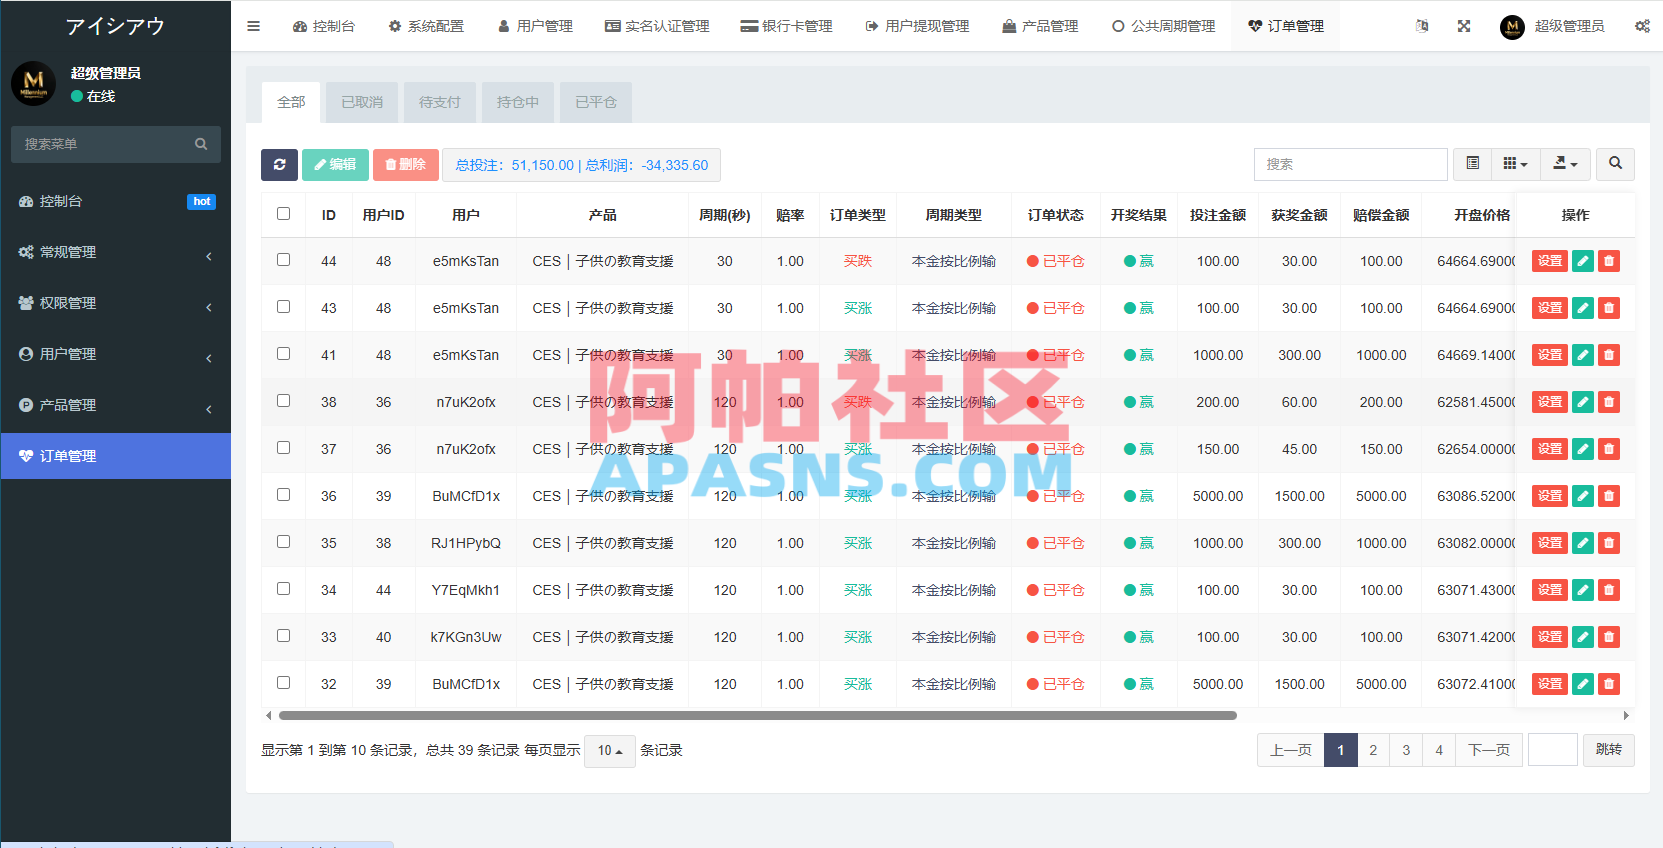The image size is (1663, 848).
Task: Click 设置 button for order ID 37
Action: pyautogui.click(x=1550, y=449)
